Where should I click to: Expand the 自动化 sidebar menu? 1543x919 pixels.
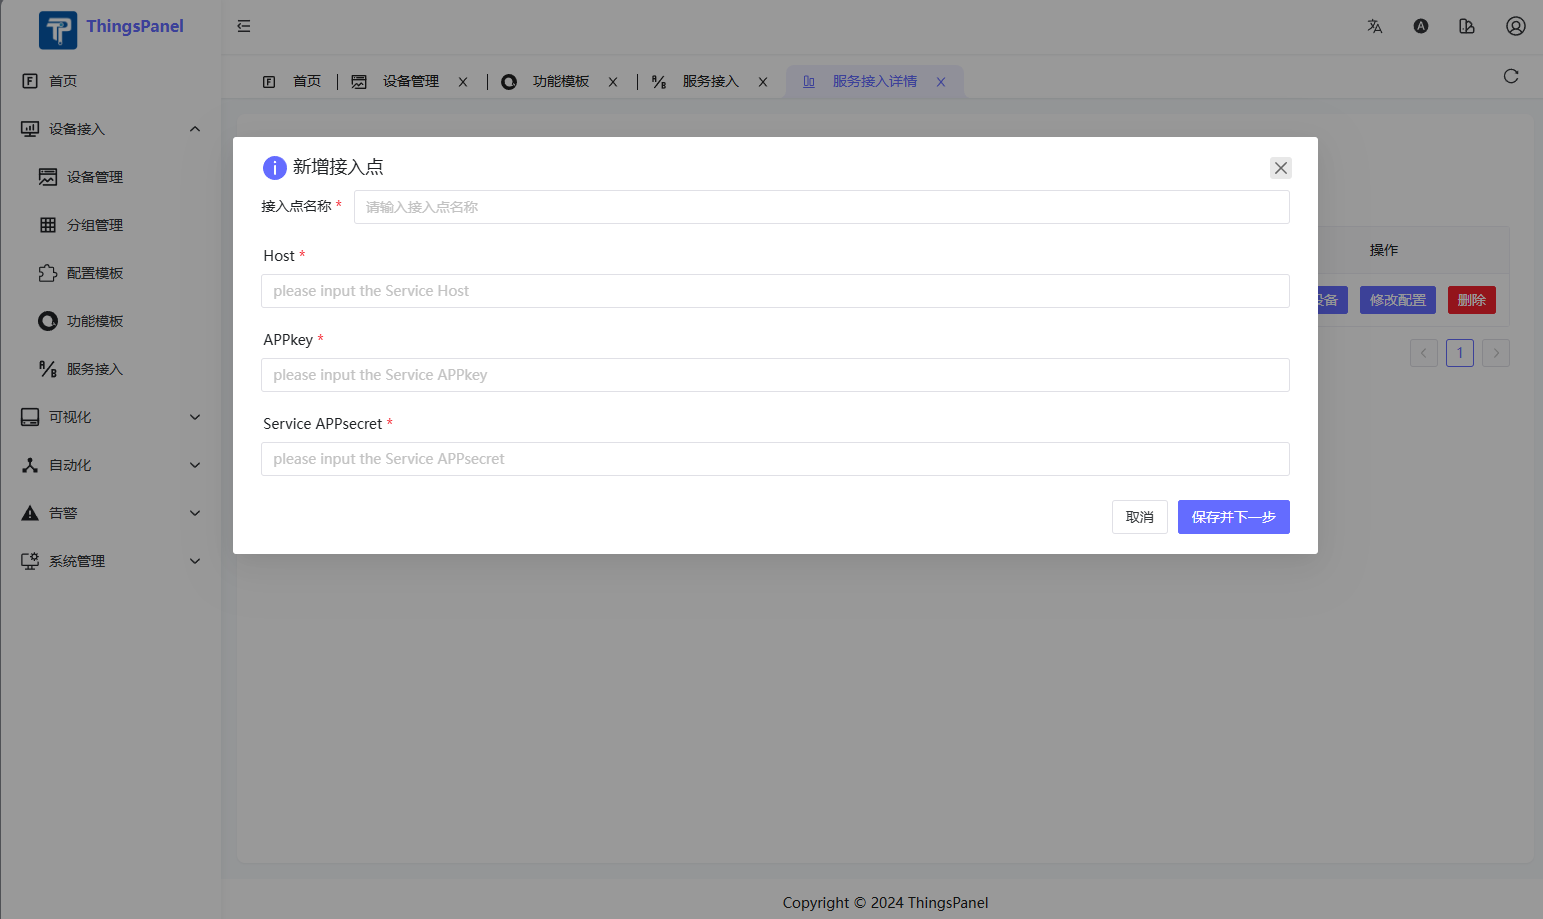195,465
